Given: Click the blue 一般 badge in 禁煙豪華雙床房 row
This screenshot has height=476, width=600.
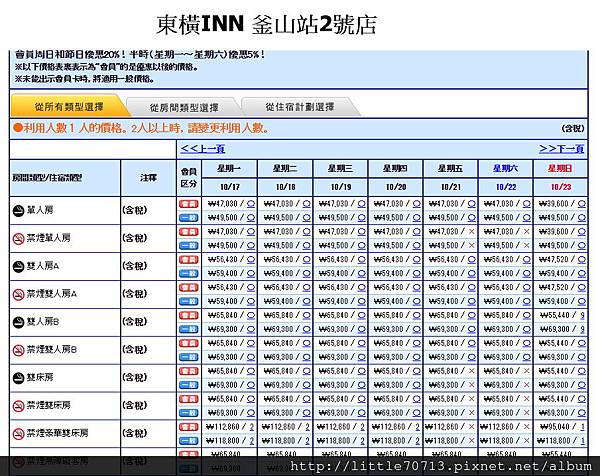Looking at the screenshot, I should coord(189,441).
